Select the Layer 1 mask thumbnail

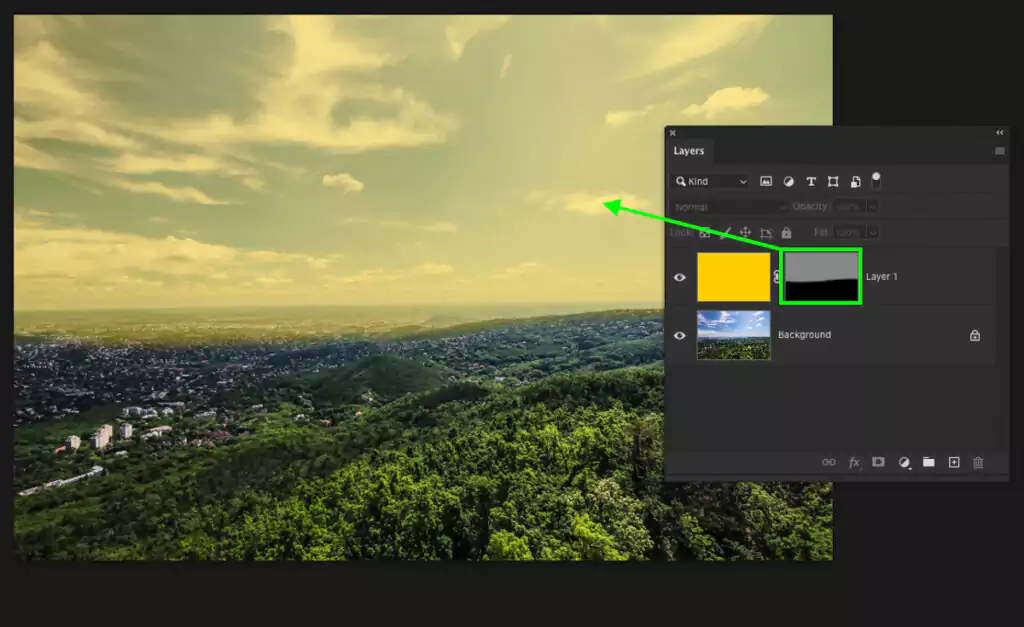pos(821,276)
